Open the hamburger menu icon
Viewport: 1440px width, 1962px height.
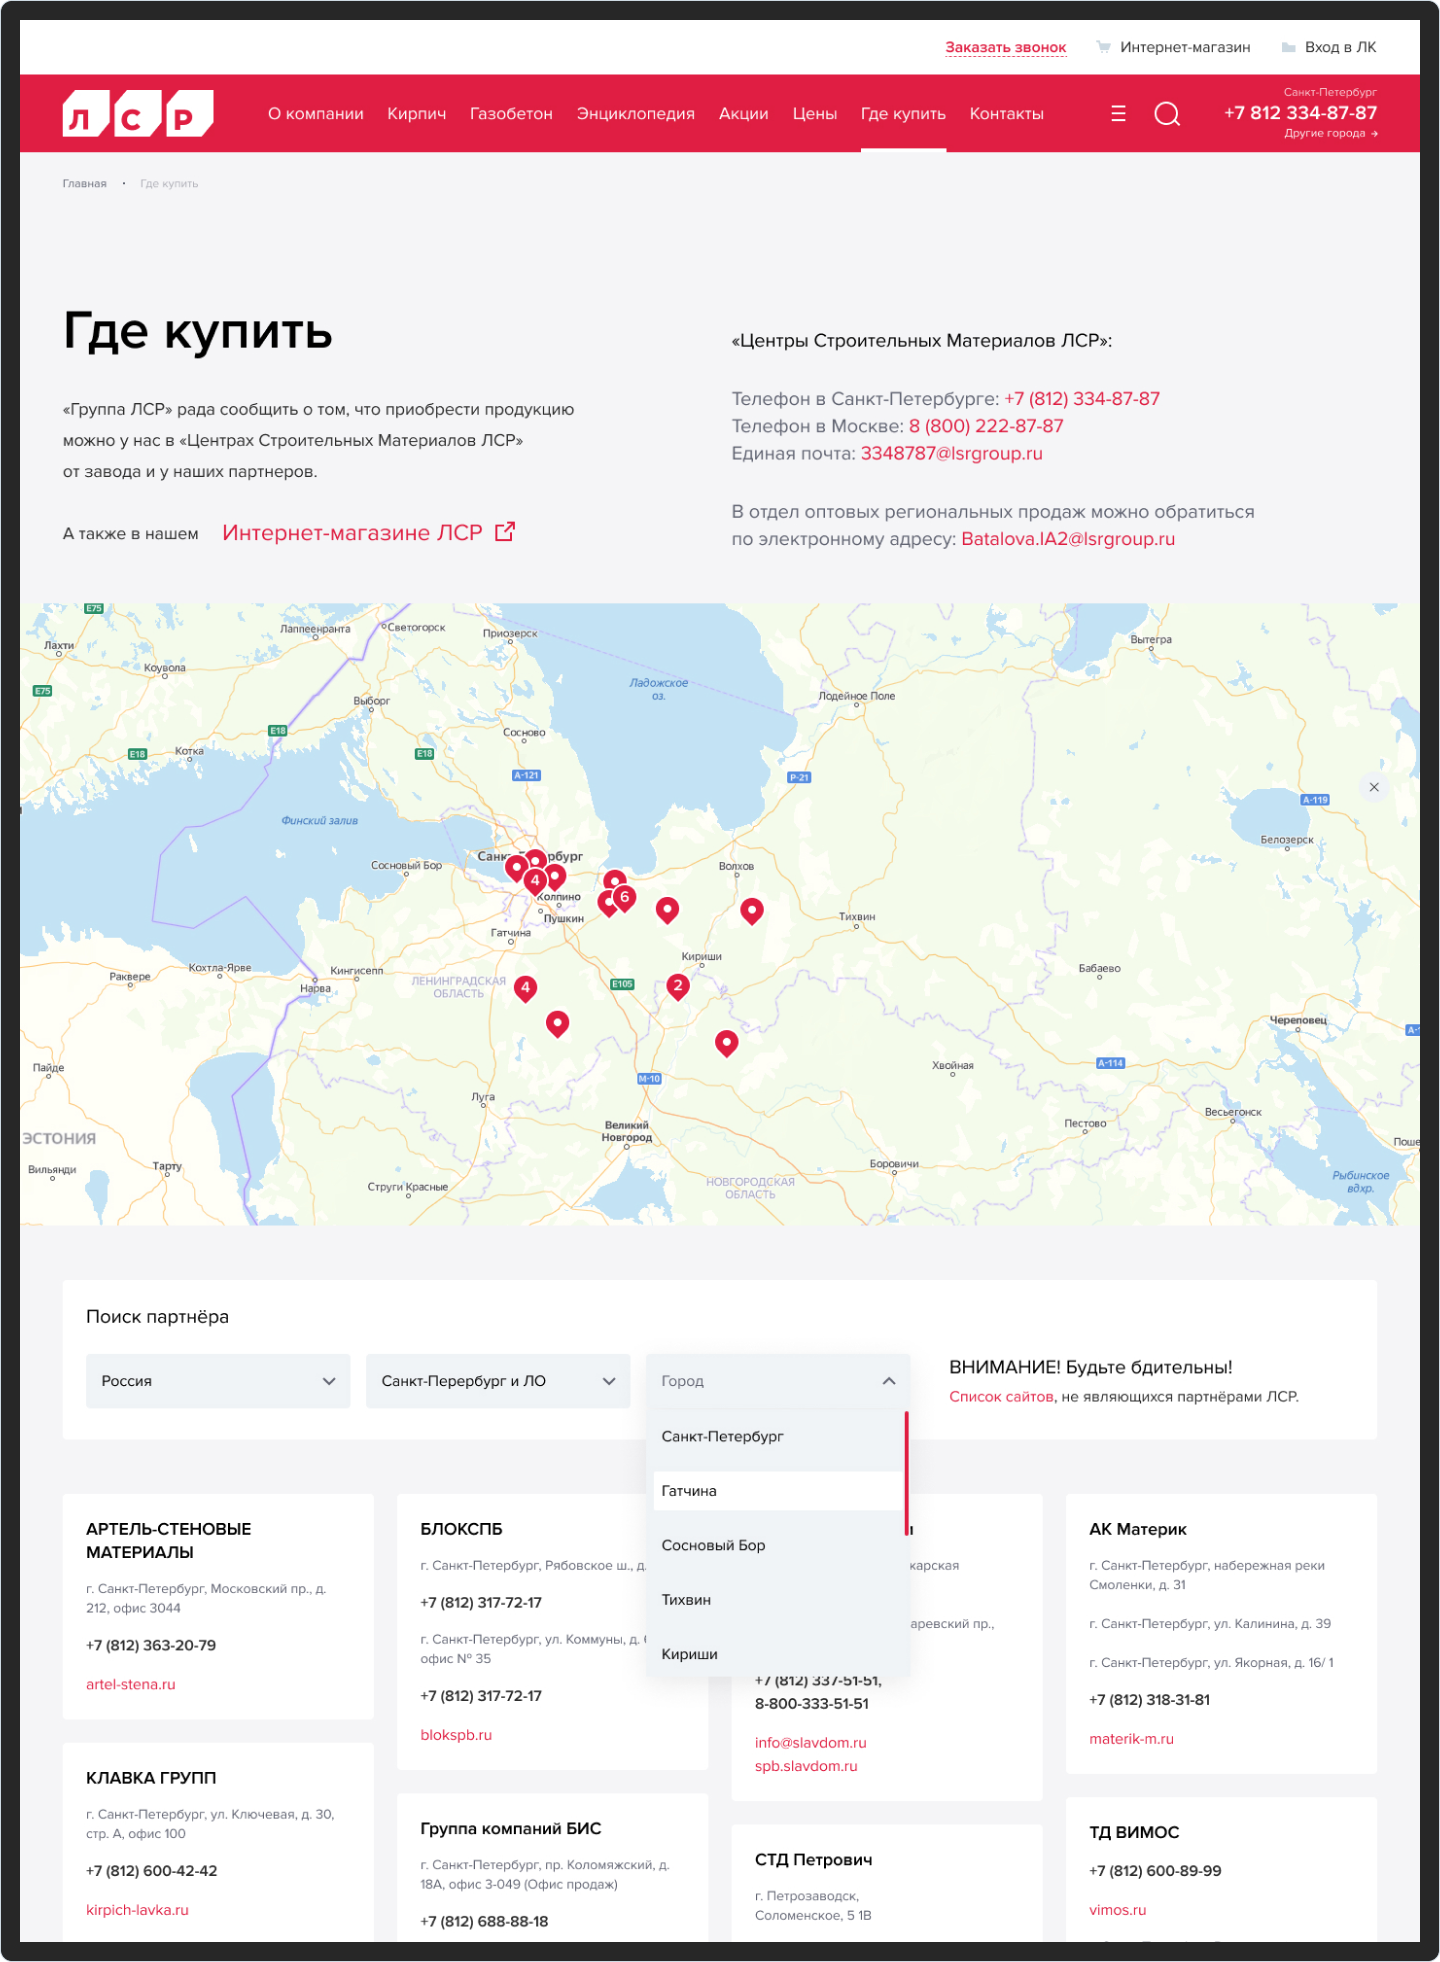pos(1118,114)
